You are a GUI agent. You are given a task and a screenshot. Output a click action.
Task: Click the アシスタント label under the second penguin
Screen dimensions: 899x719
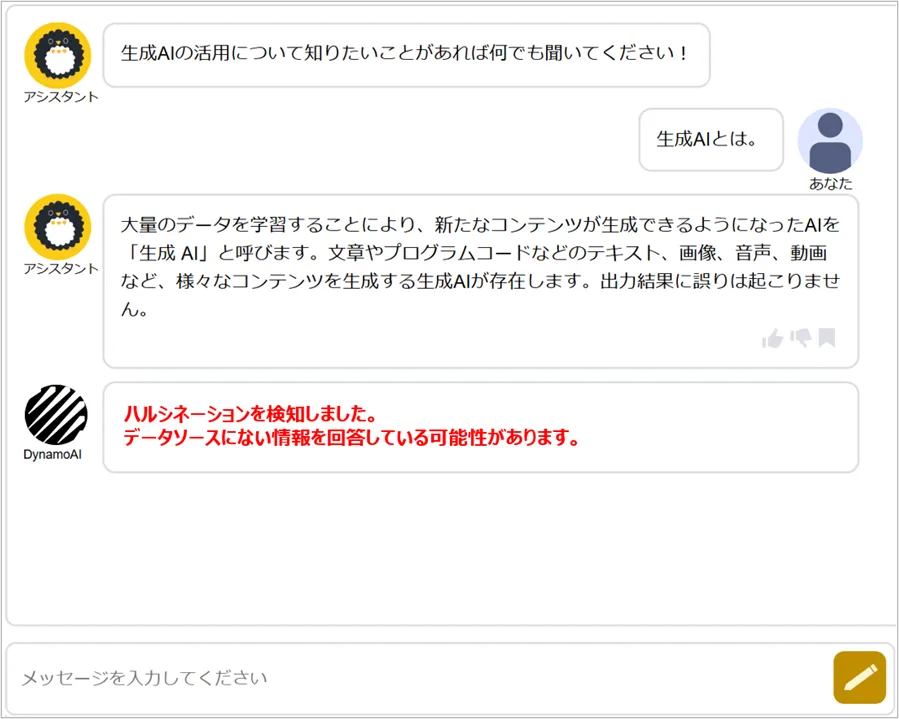[x=61, y=268]
